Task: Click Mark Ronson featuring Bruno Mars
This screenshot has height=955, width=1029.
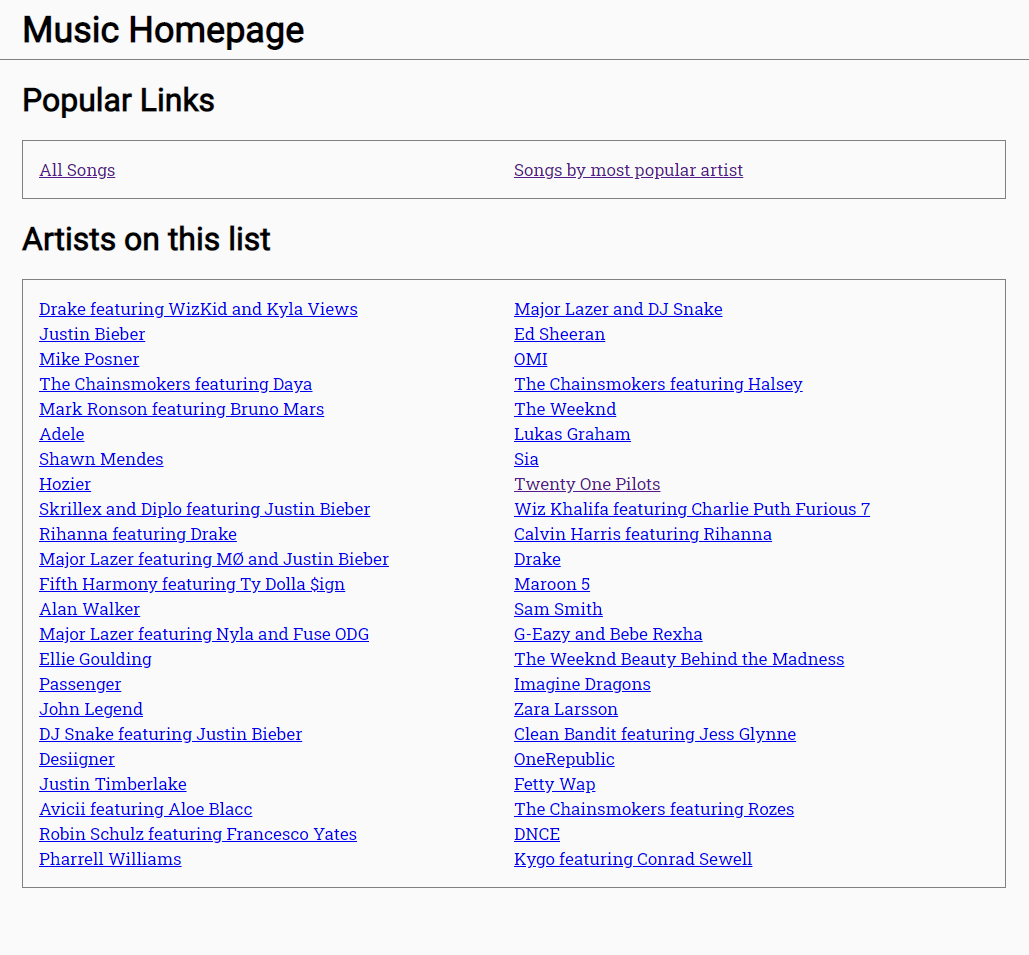Action: point(182,409)
